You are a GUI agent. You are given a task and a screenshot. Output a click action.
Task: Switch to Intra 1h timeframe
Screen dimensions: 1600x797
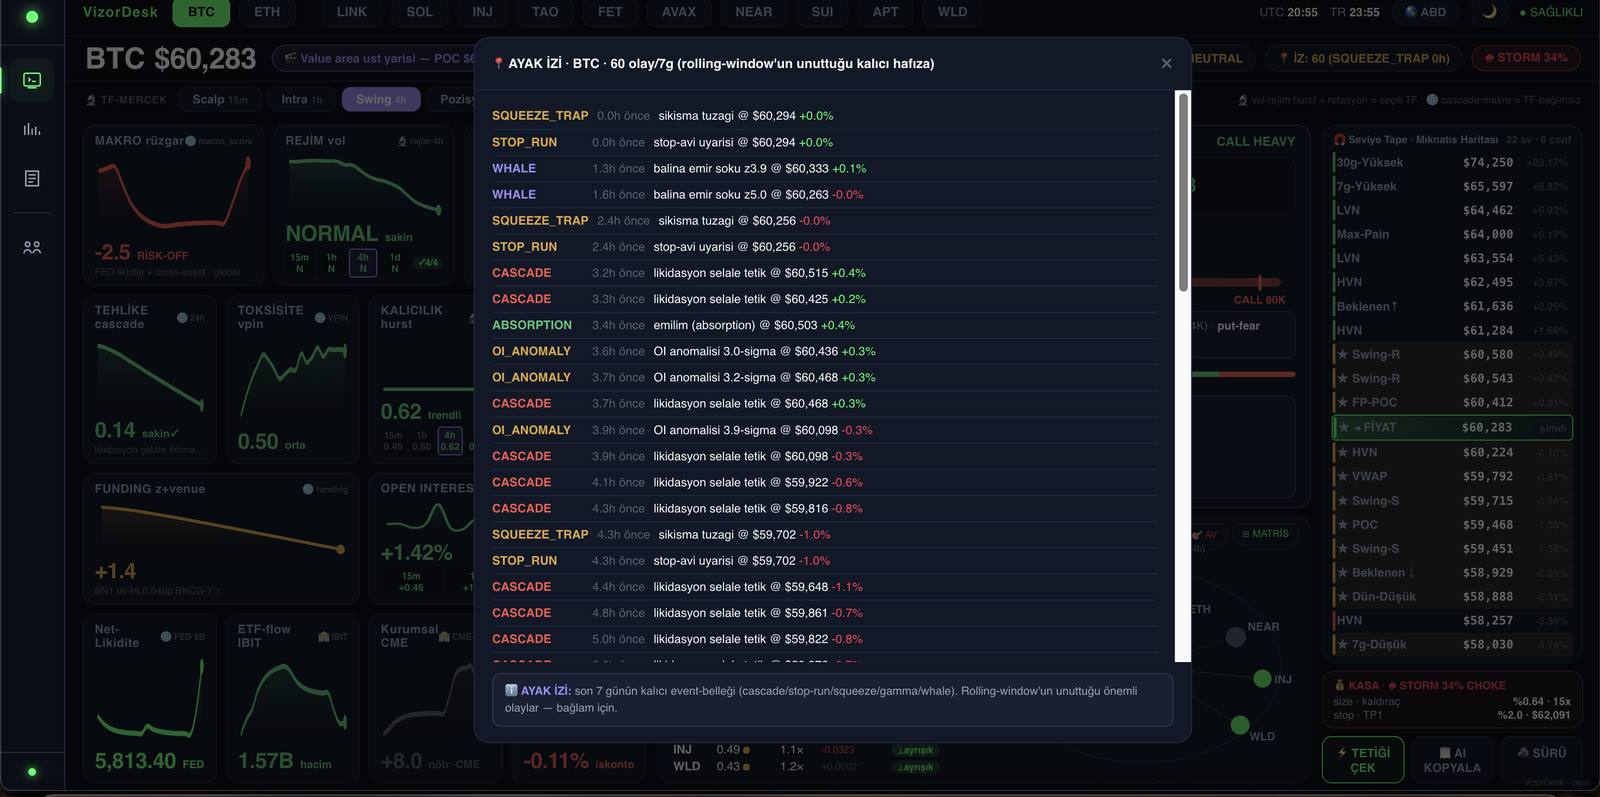click(x=301, y=99)
